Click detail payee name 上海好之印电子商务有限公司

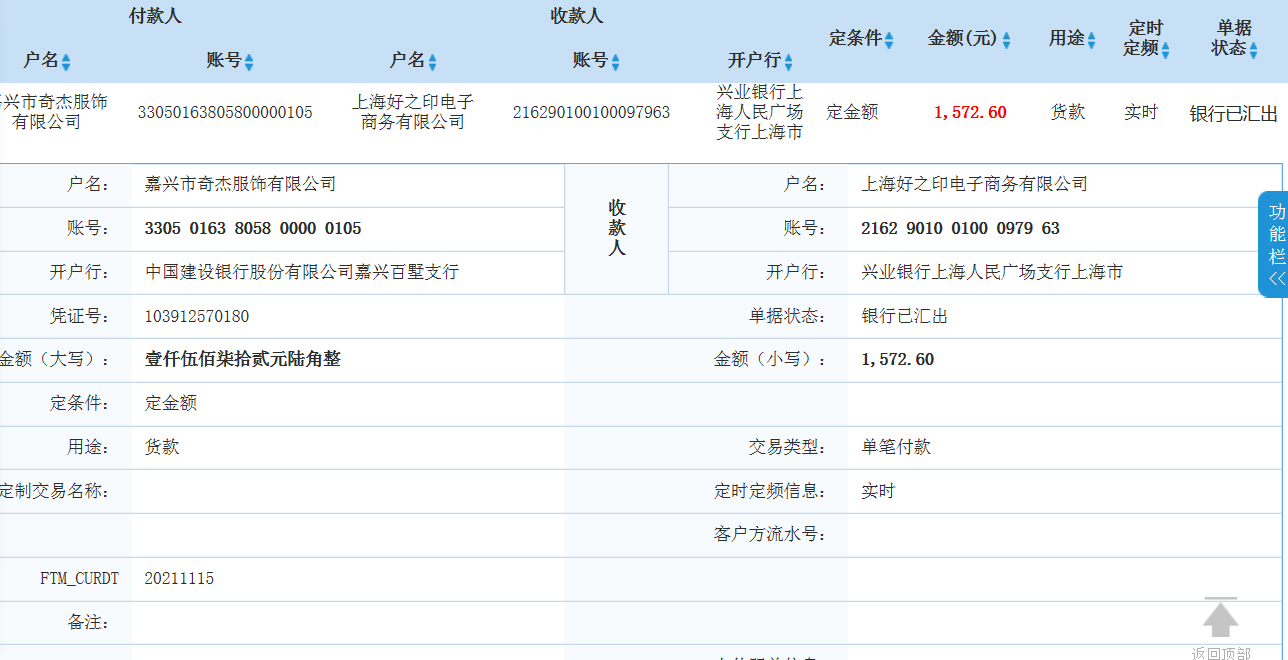click(x=975, y=184)
